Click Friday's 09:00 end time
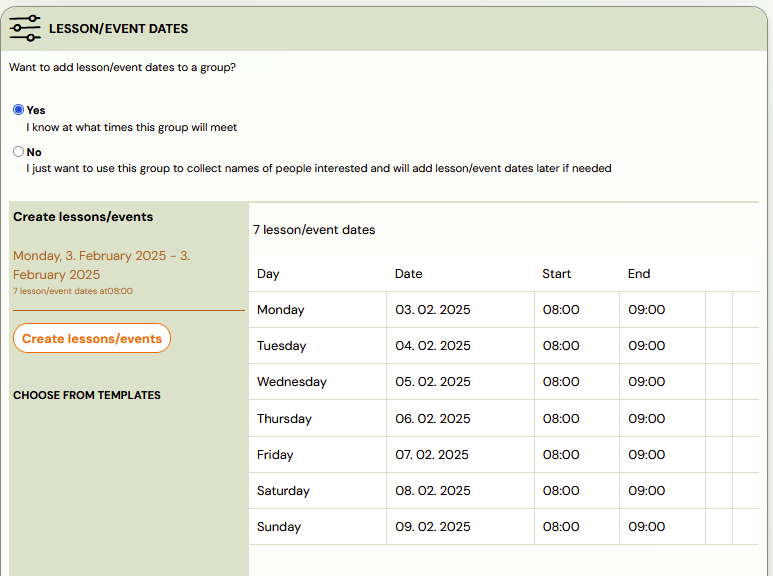 pyautogui.click(x=646, y=455)
